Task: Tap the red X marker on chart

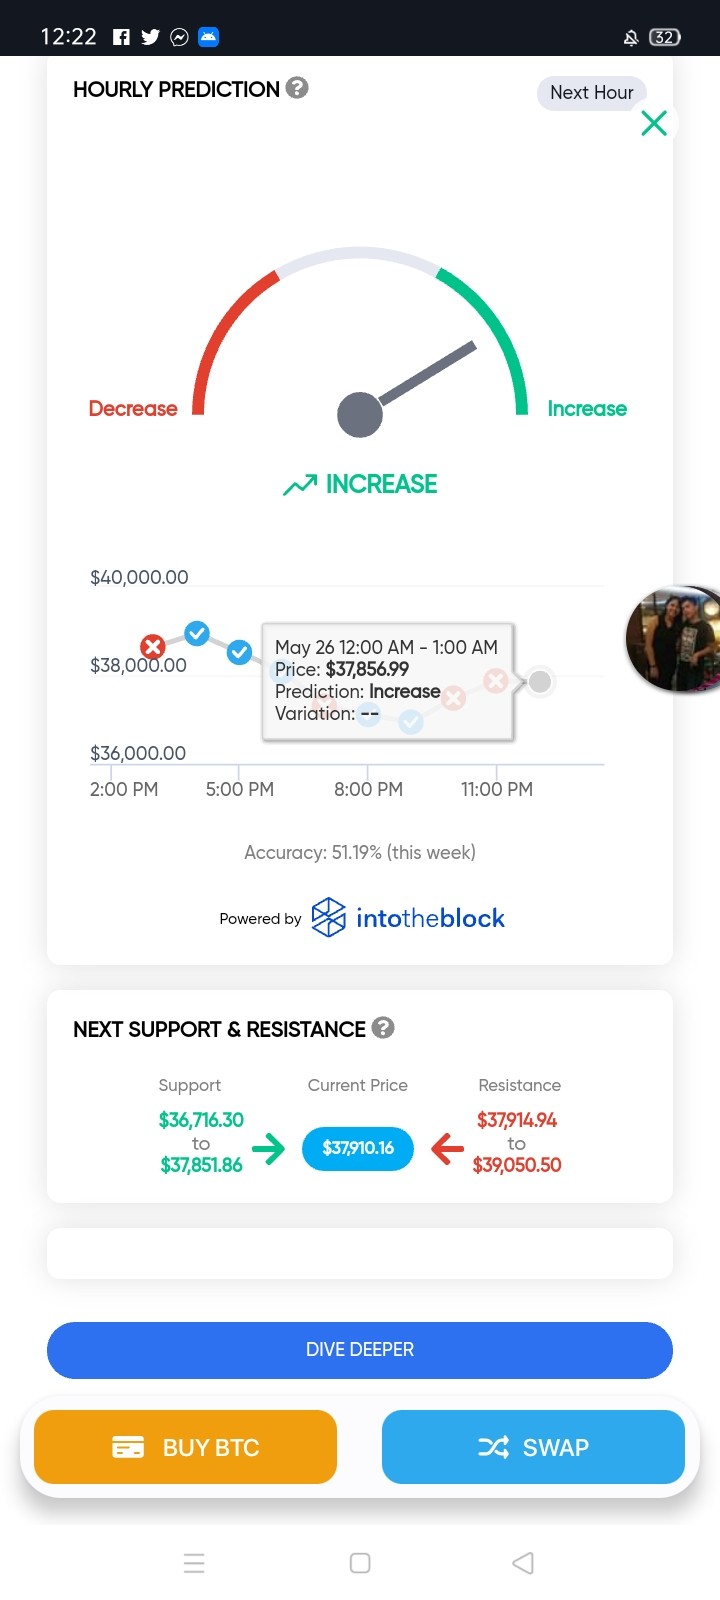Action: 153,647
